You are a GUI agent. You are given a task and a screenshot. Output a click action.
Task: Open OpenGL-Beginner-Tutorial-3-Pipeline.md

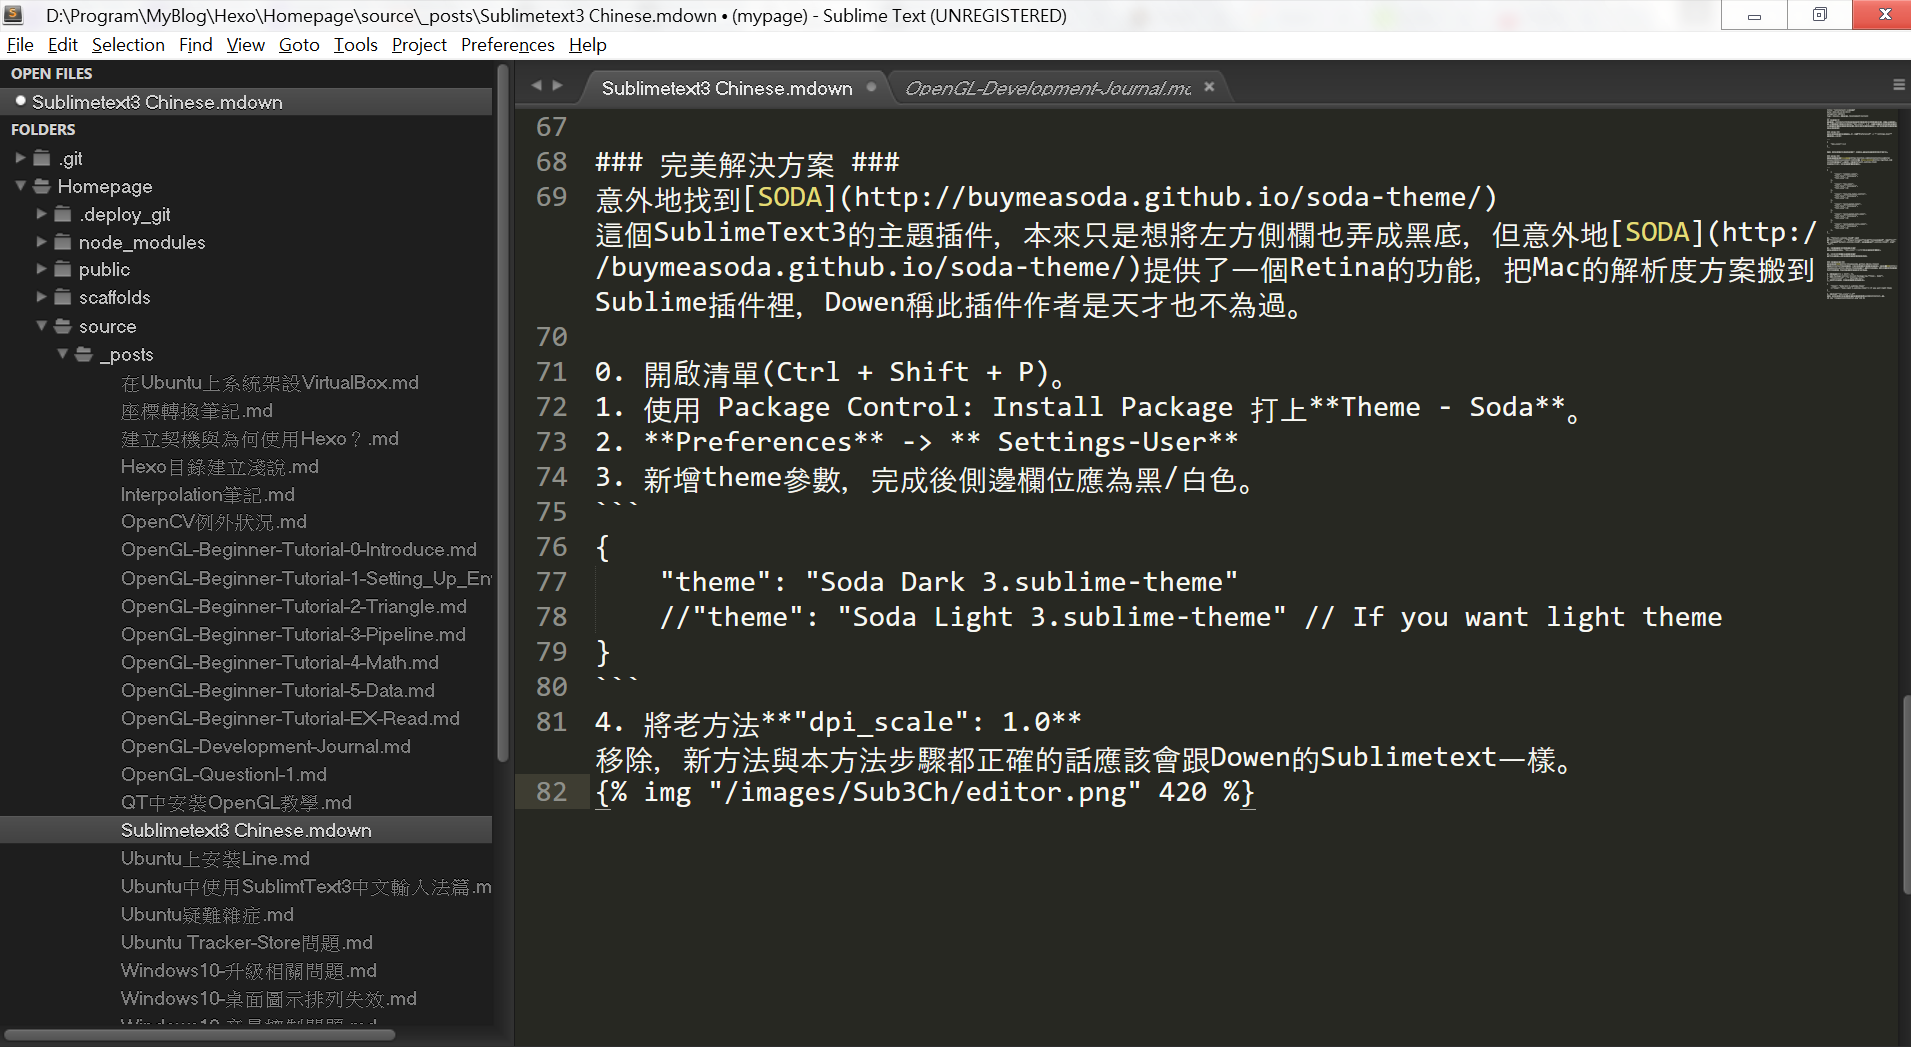click(x=293, y=635)
